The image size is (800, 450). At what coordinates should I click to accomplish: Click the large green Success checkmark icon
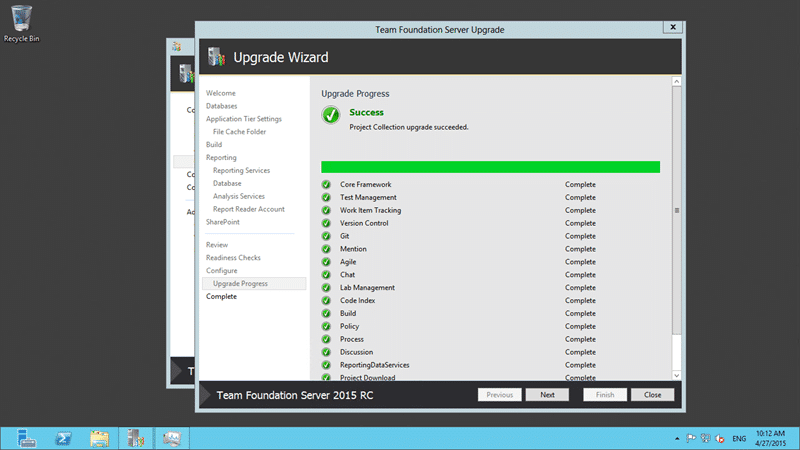coord(331,115)
